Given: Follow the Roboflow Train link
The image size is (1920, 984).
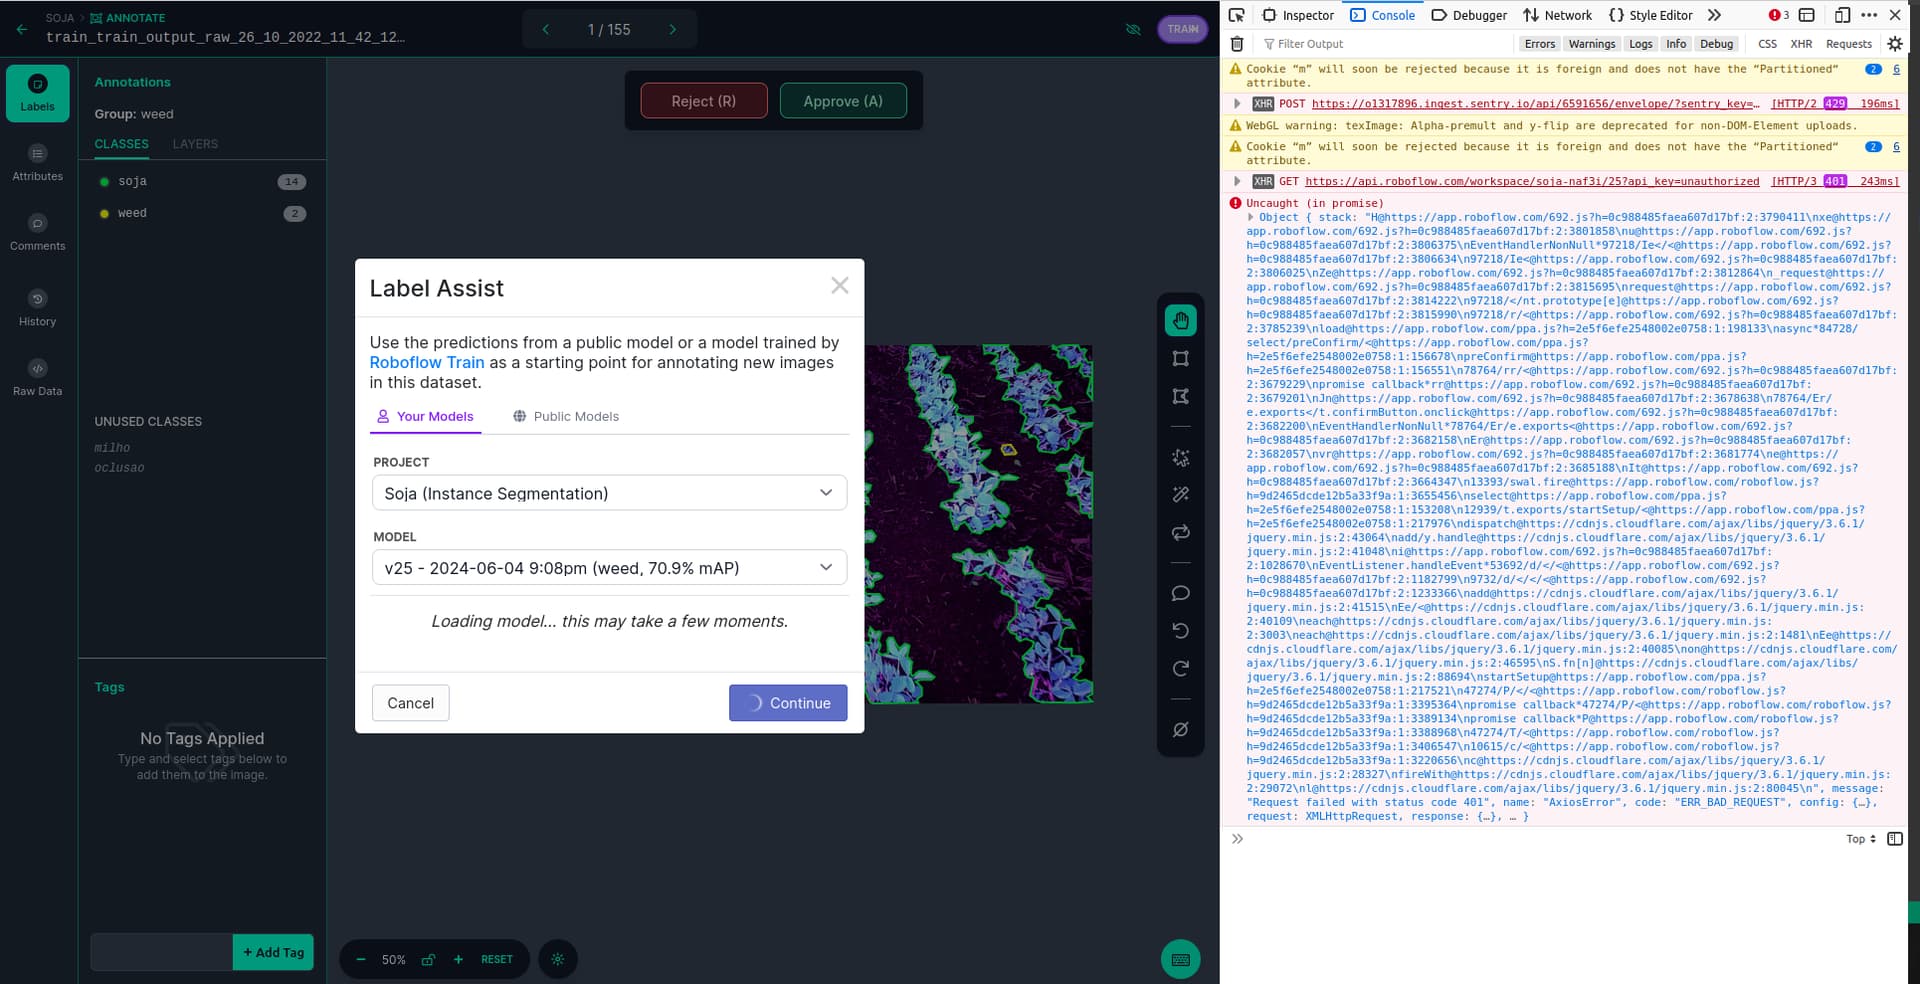Looking at the screenshot, I should [x=427, y=362].
